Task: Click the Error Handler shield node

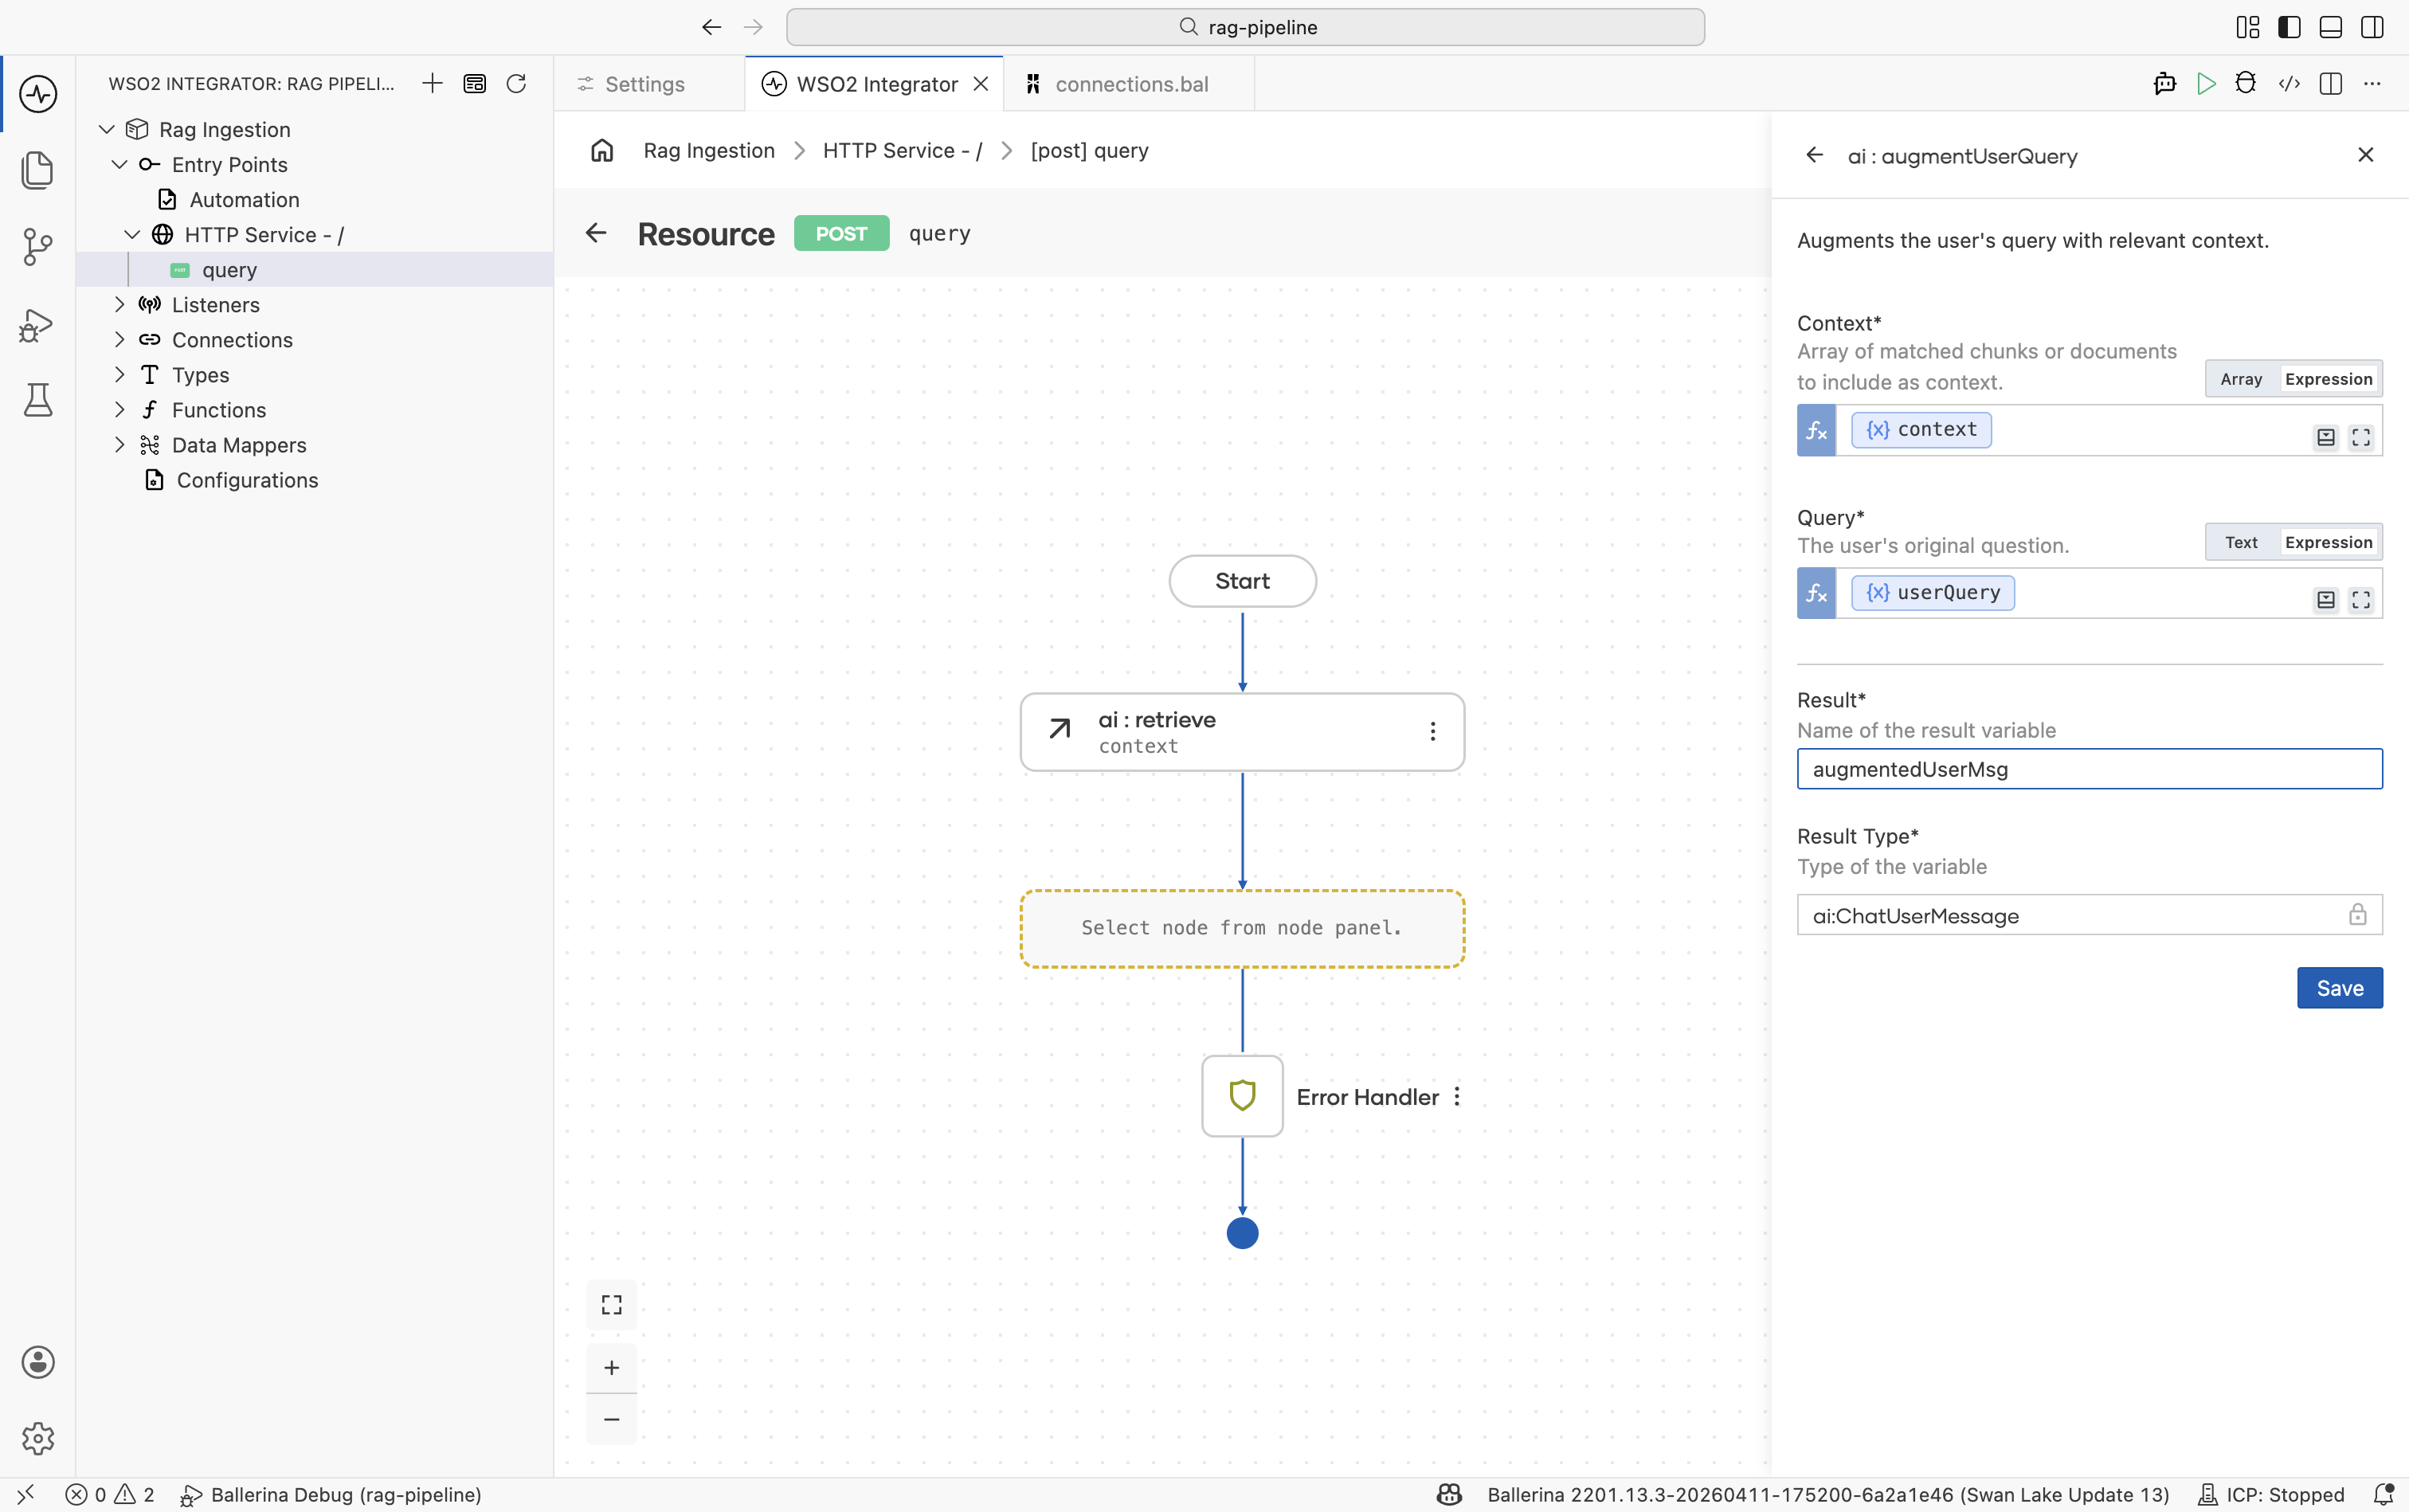Action: [1242, 1096]
